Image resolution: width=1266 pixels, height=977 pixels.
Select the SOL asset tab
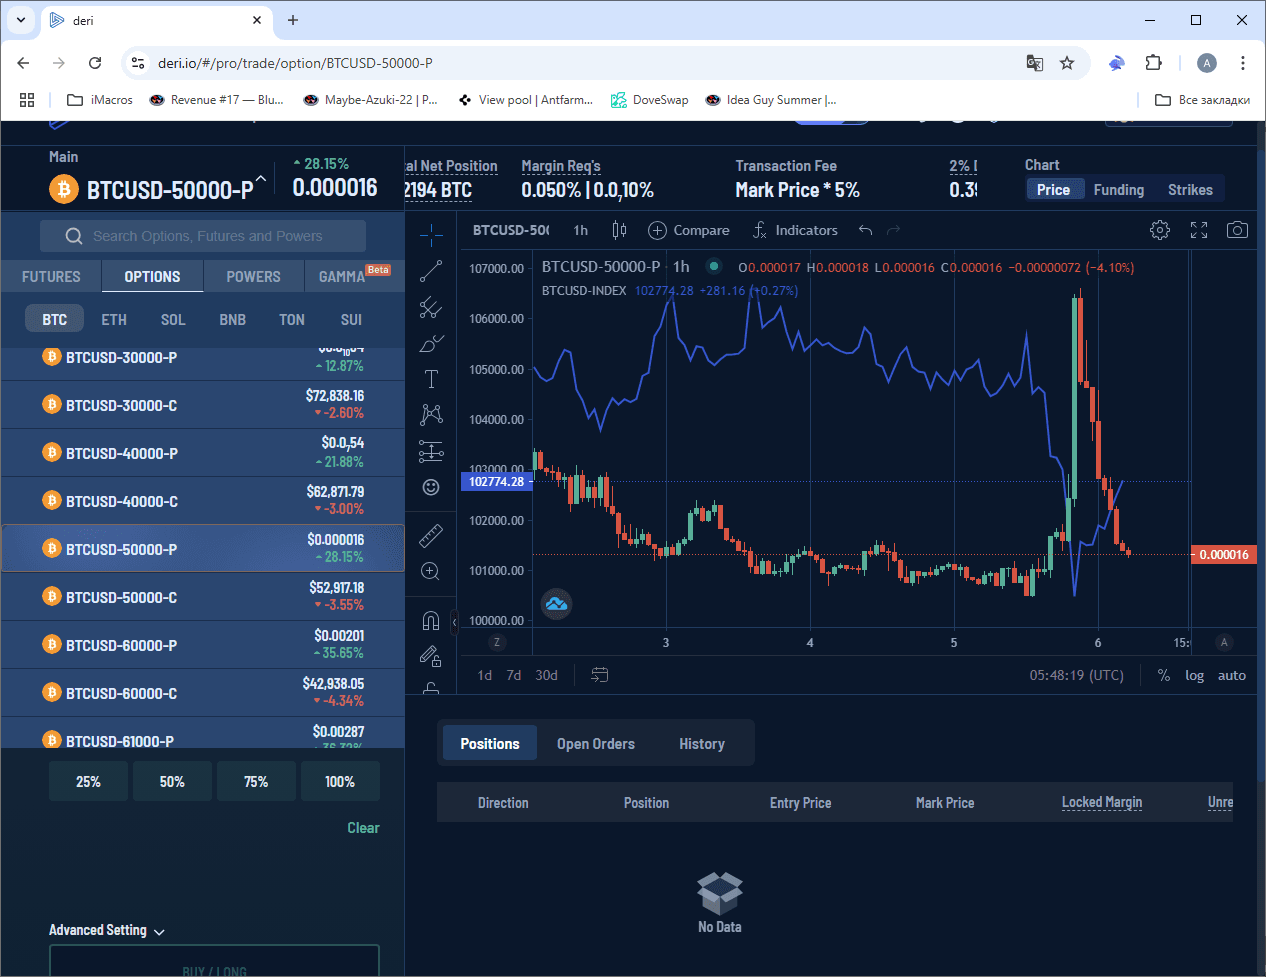(x=173, y=320)
